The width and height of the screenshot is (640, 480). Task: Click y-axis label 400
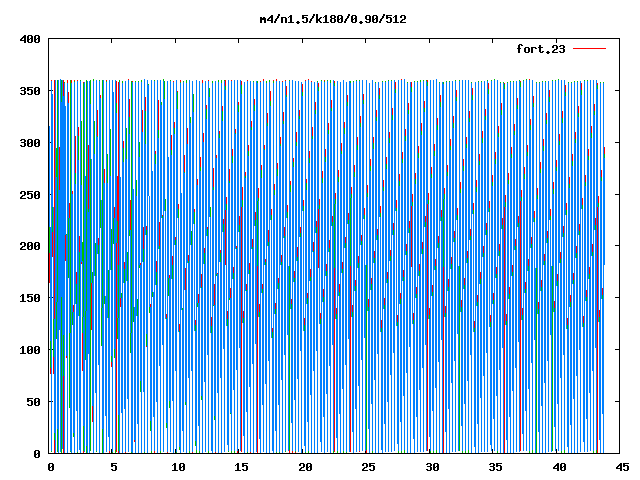[30, 39]
